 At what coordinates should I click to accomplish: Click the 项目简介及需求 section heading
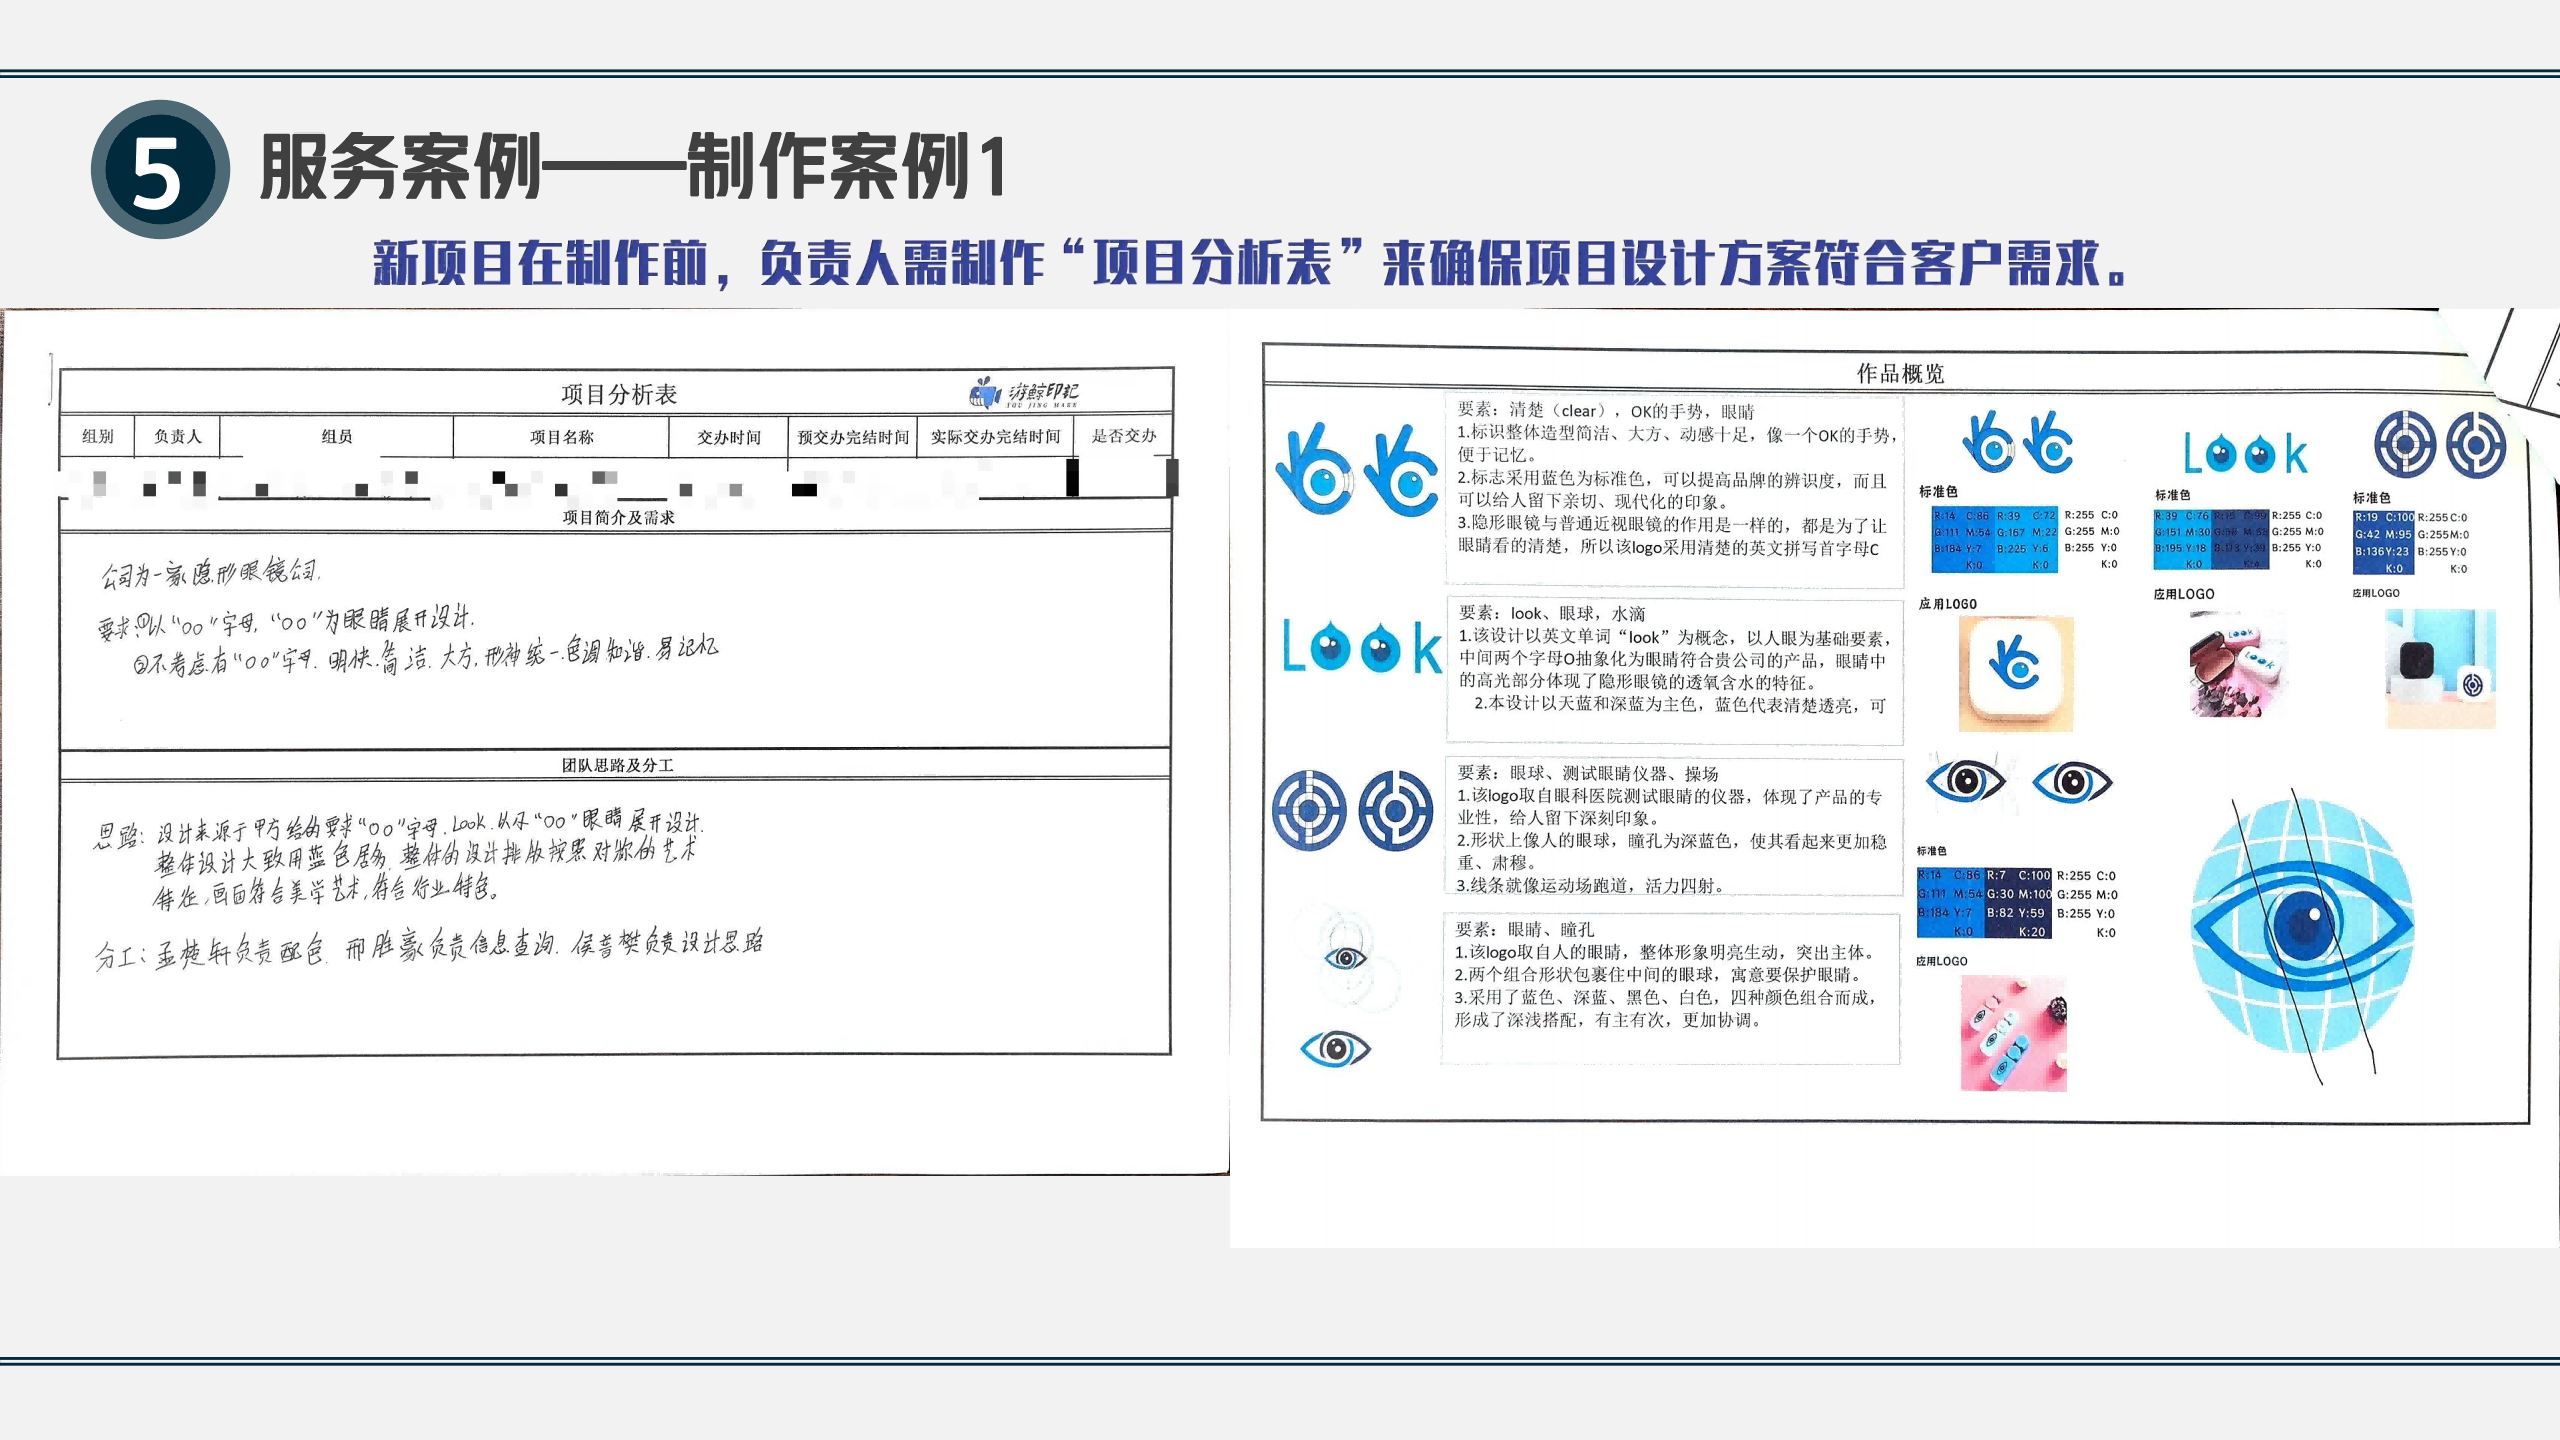point(618,517)
